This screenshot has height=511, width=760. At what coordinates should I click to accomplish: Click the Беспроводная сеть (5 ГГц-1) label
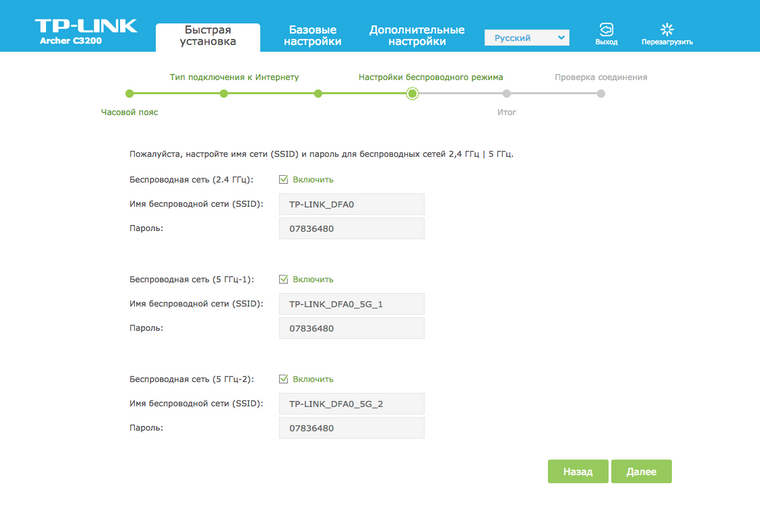[191, 279]
